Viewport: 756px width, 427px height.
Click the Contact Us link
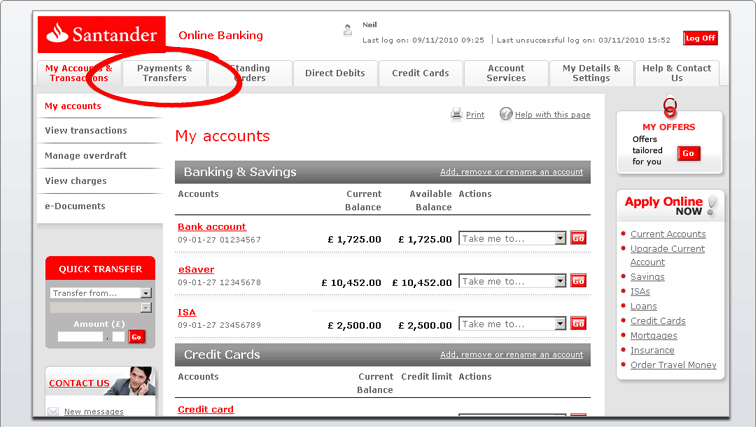click(x=79, y=383)
